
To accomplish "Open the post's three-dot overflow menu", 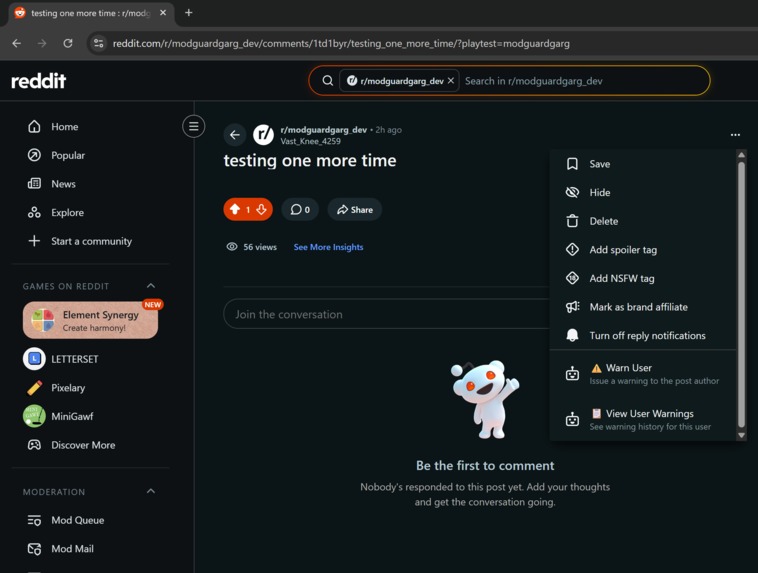I will click(x=735, y=135).
